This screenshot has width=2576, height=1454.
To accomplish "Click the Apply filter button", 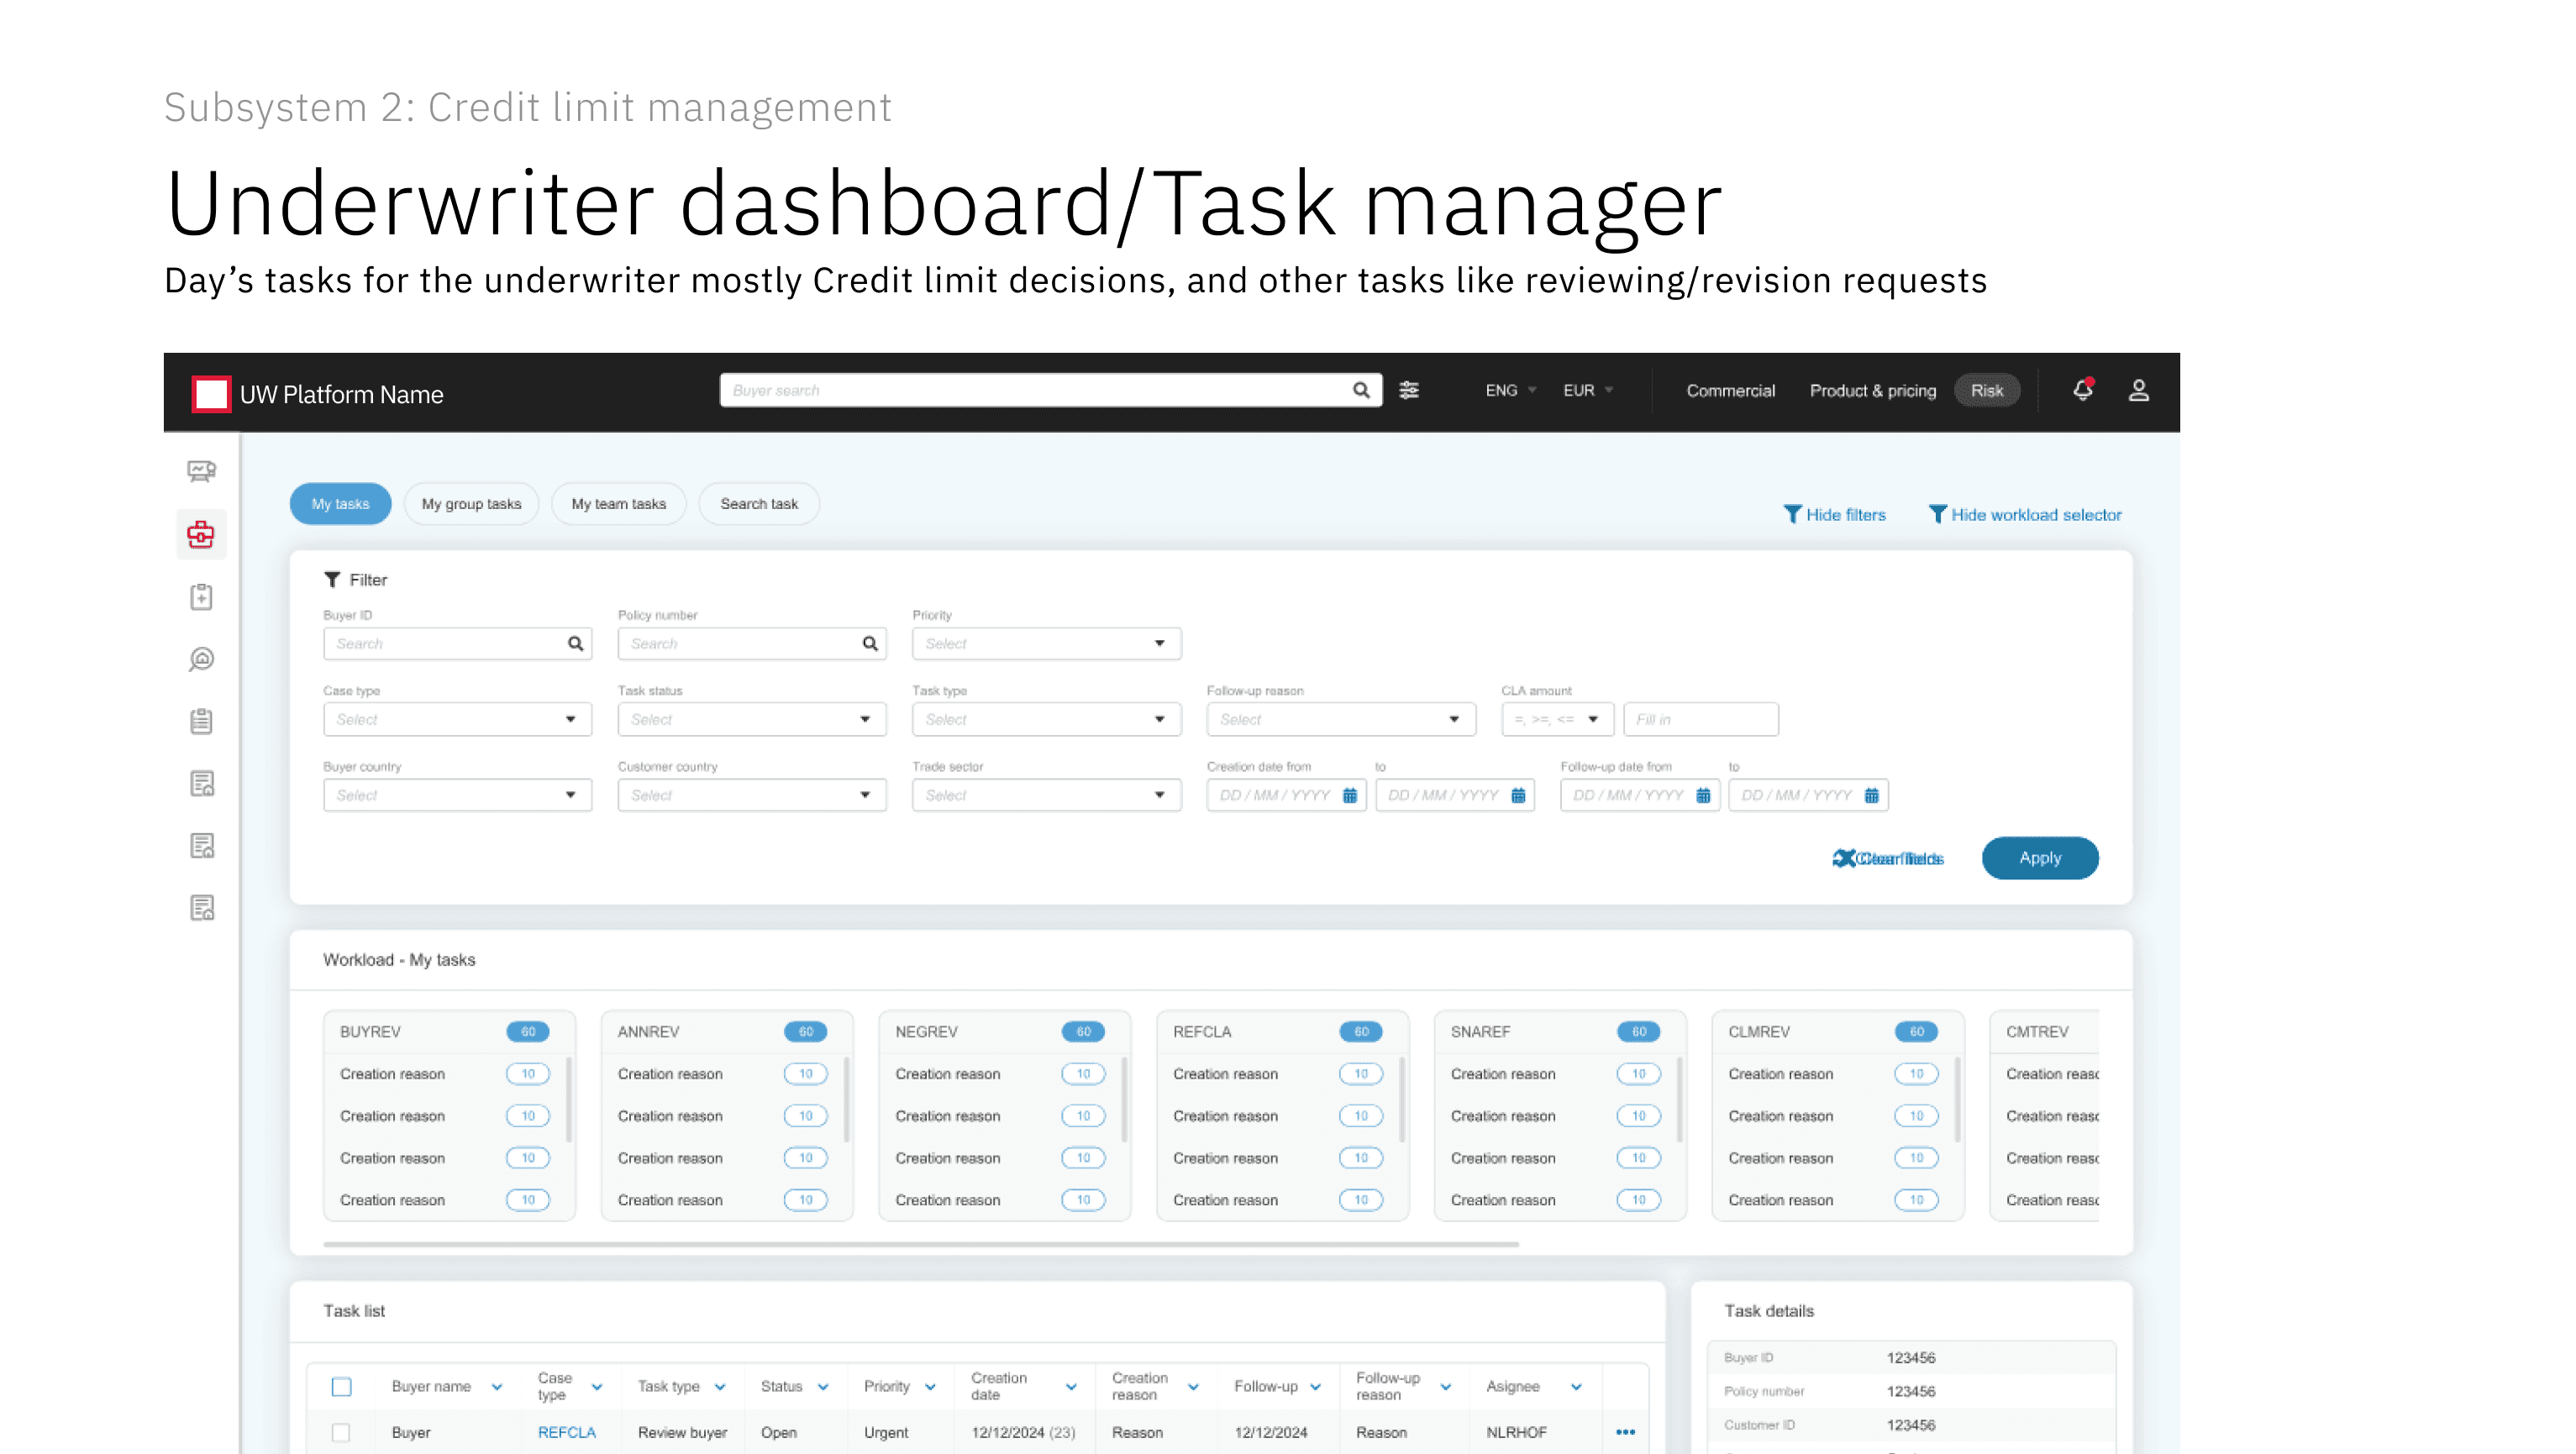I will pyautogui.click(x=2039, y=858).
